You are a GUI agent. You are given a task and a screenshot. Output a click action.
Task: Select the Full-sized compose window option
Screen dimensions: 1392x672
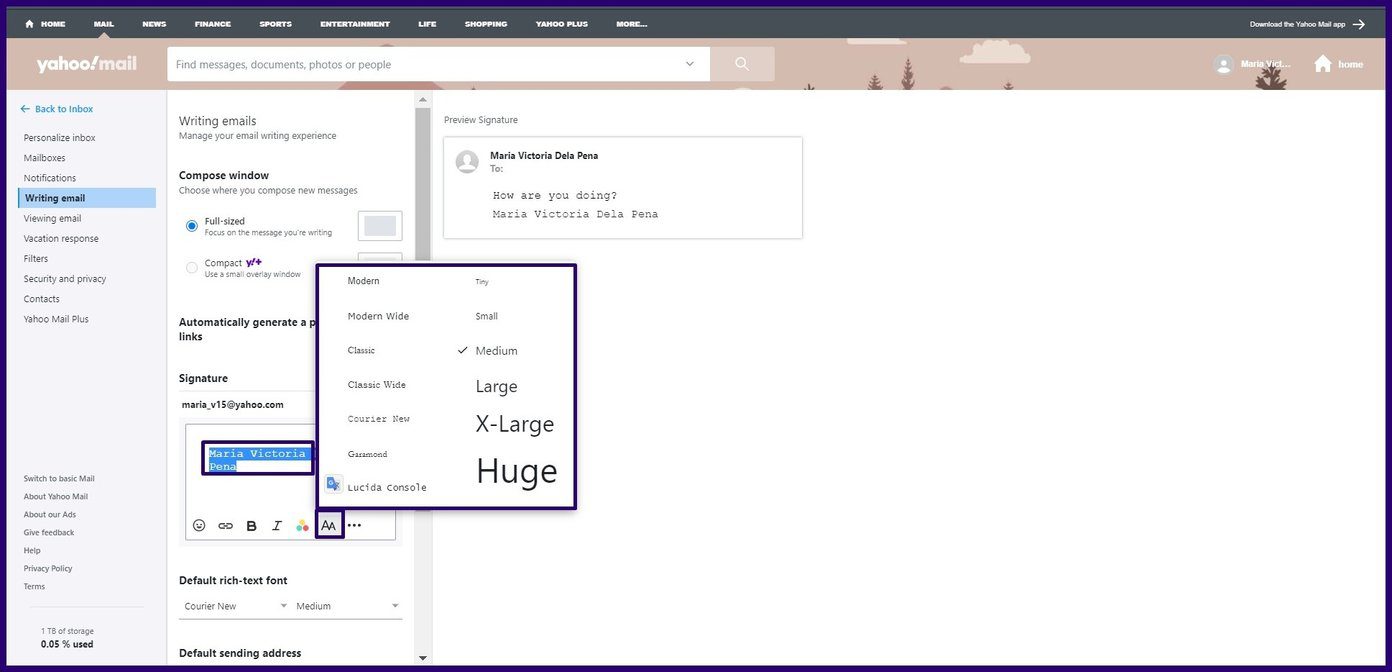tap(192, 226)
